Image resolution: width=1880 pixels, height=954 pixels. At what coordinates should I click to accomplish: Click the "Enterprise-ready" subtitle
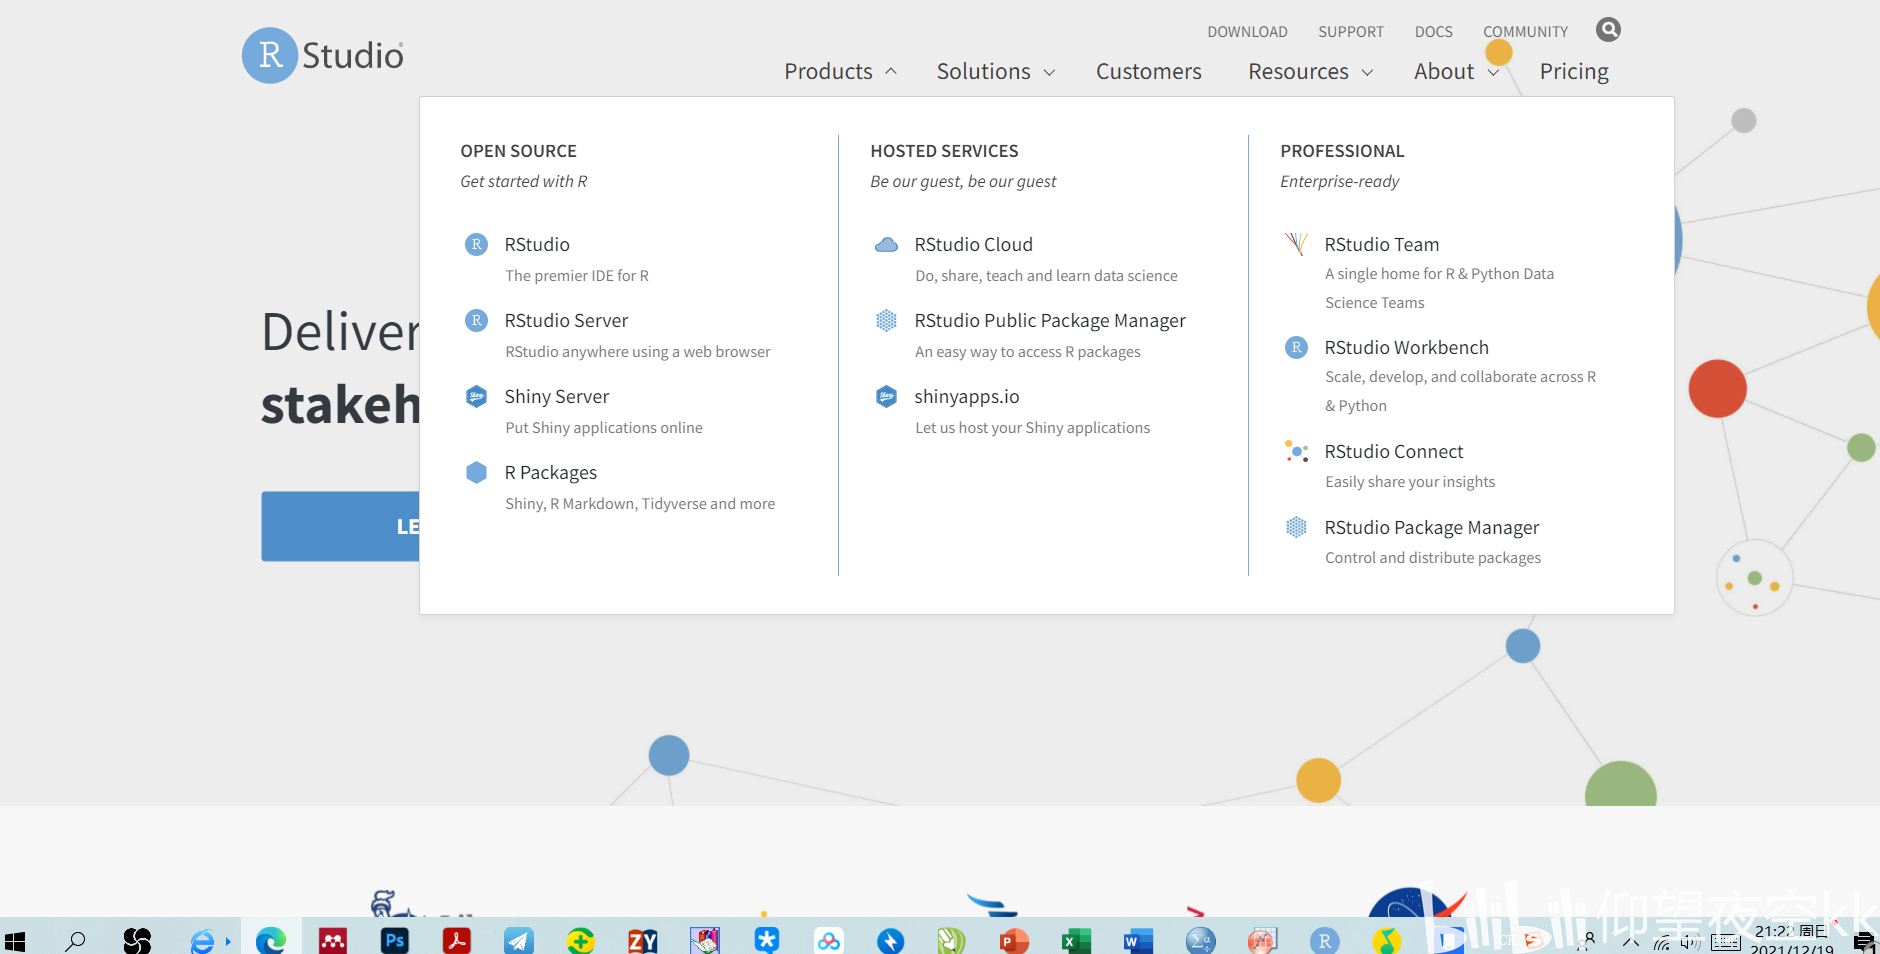tap(1340, 181)
